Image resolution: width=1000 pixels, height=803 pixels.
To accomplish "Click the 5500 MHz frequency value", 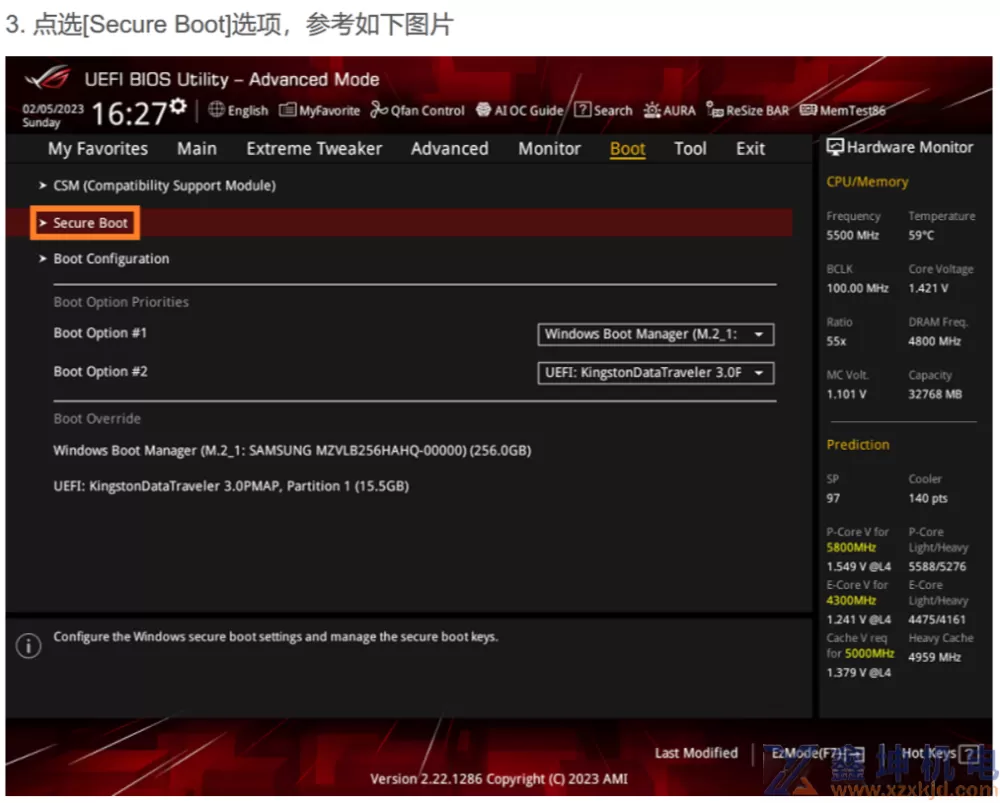I will (853, 235).
